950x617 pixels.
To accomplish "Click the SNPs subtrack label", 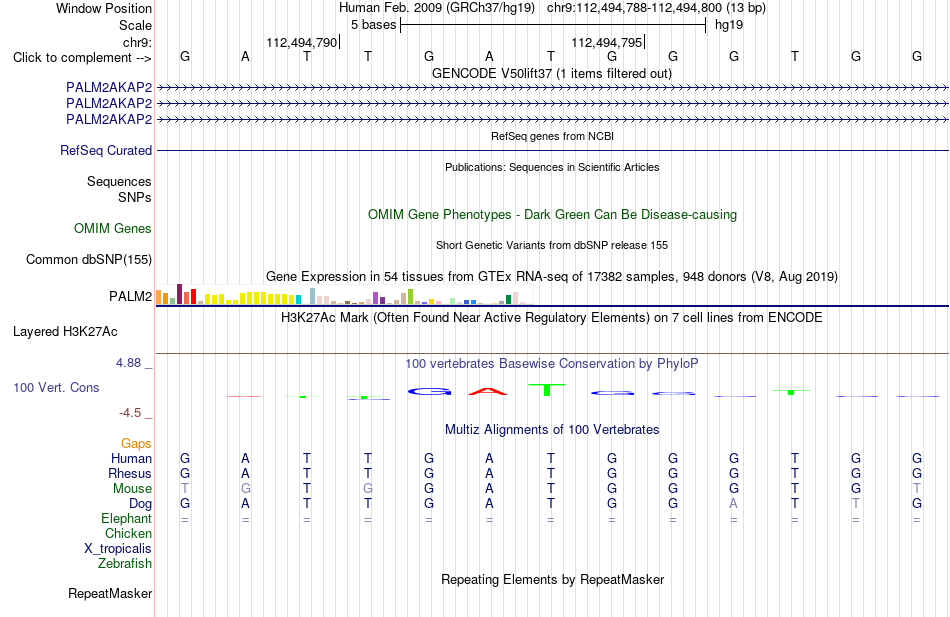I will pyautogui.click(x=135, y=198).
